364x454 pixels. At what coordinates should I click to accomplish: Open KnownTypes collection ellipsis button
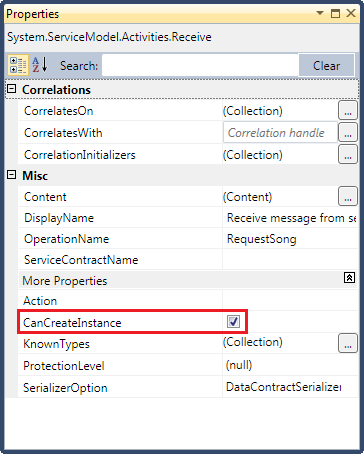tap(348, 343)
